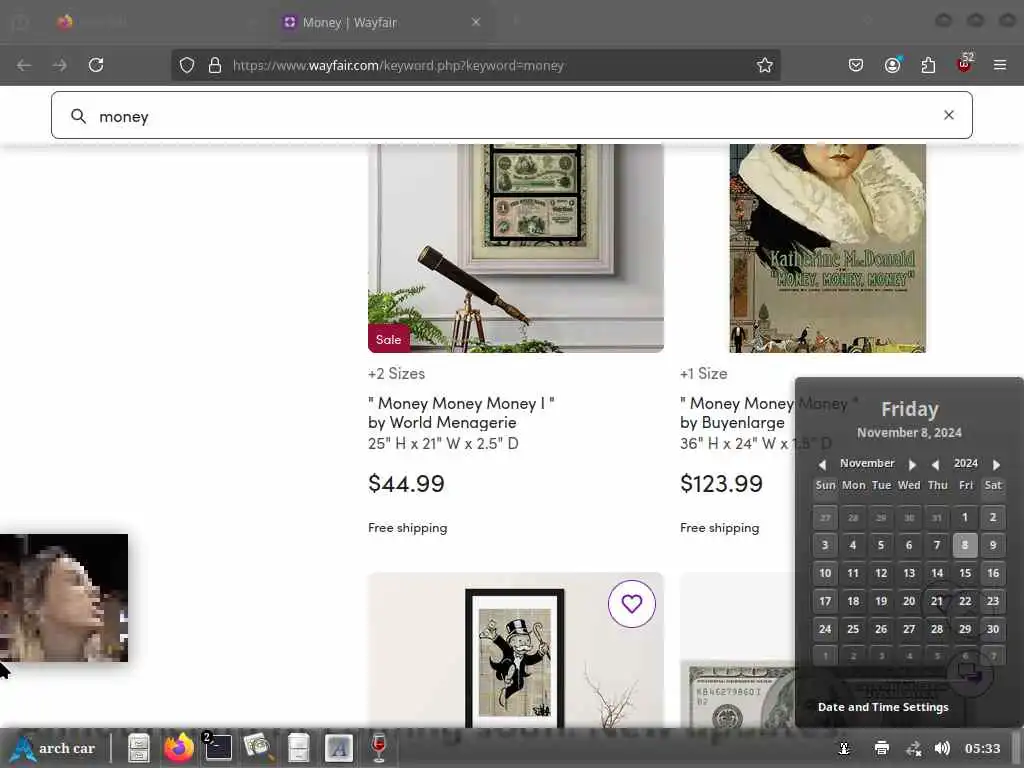Click the search magnifier icon
1024x768 pixels.
pos(78,116)
